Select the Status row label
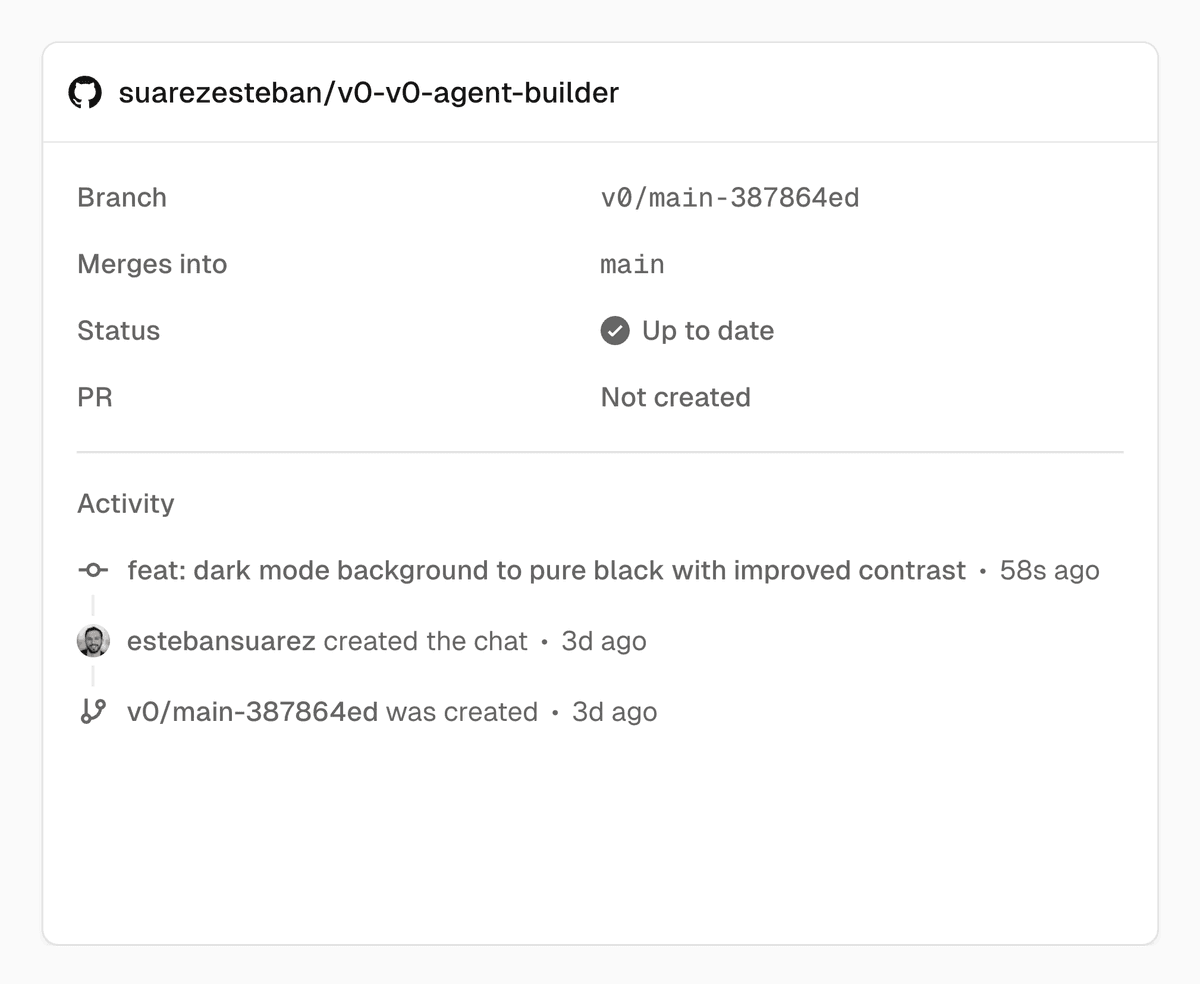 coord(118,330)
